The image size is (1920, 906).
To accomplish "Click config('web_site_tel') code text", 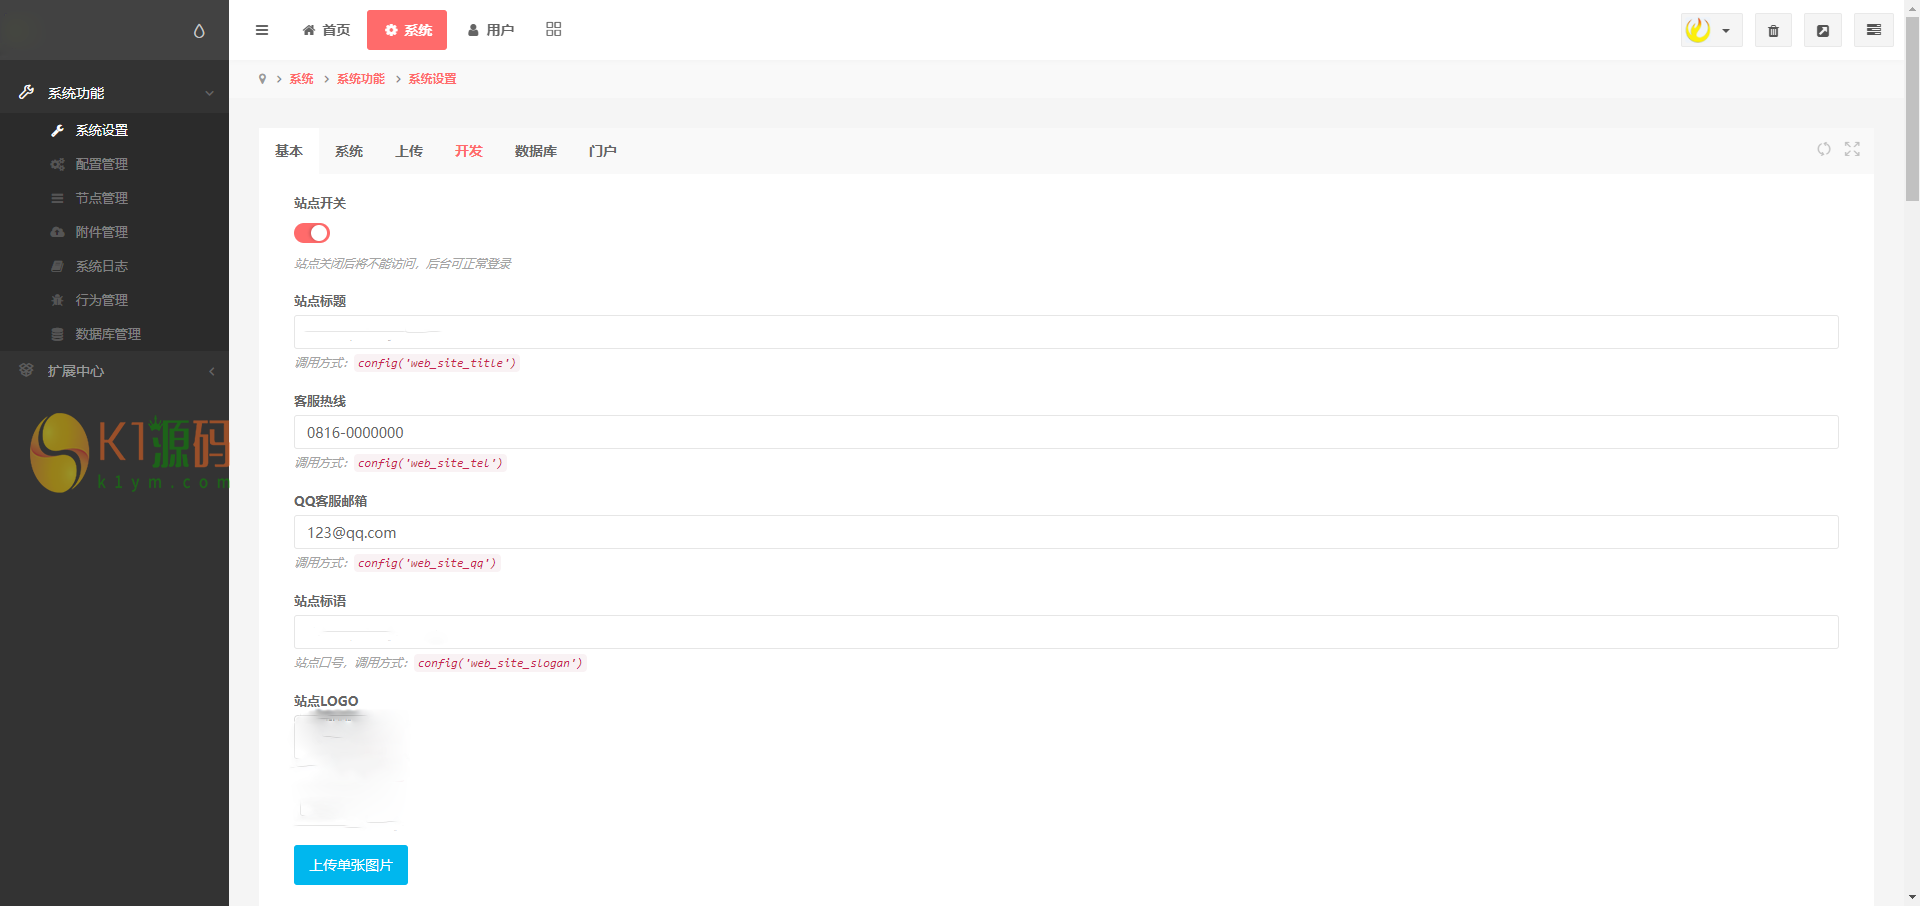I will pos(430,463).
